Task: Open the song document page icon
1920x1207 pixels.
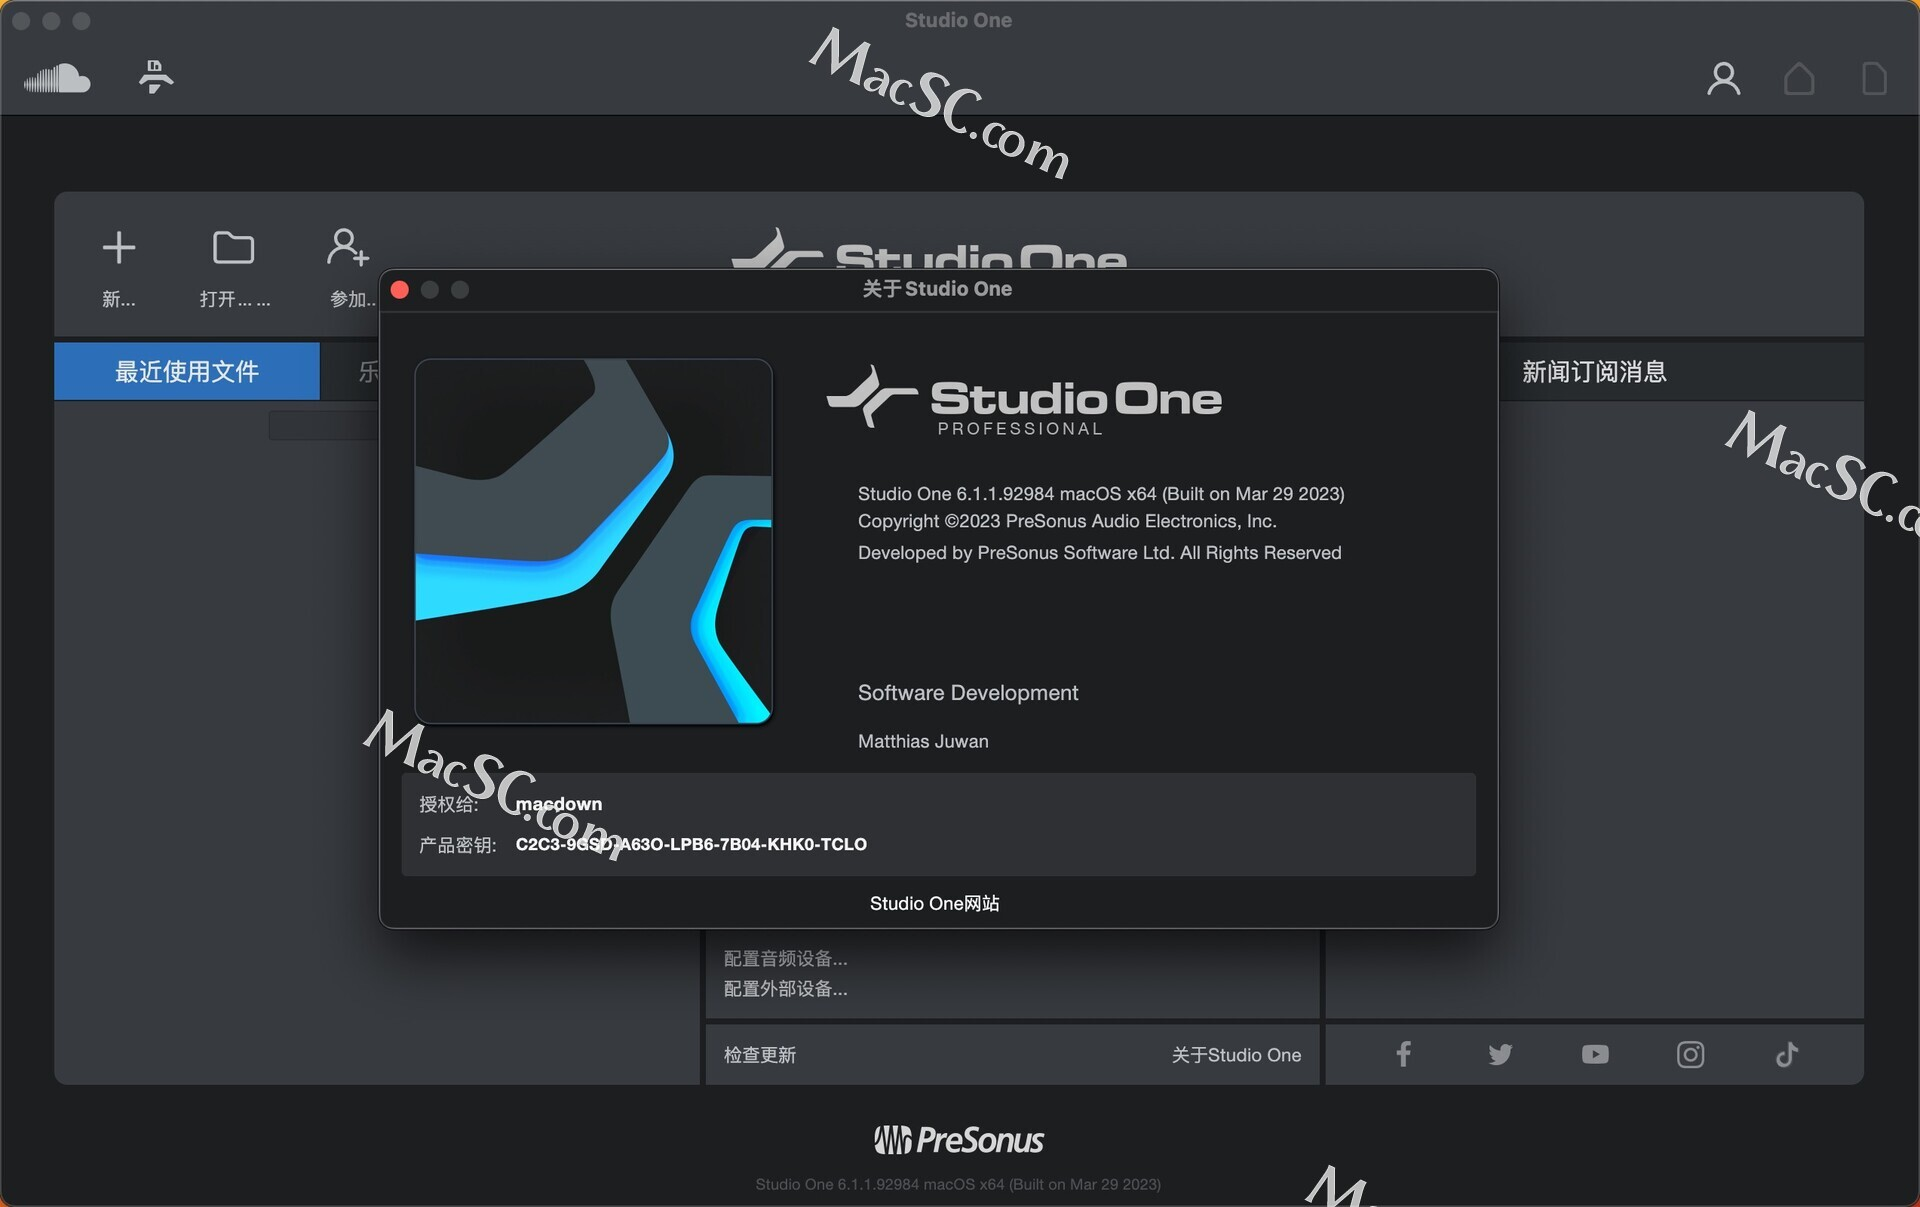Action: [1875, 78]
